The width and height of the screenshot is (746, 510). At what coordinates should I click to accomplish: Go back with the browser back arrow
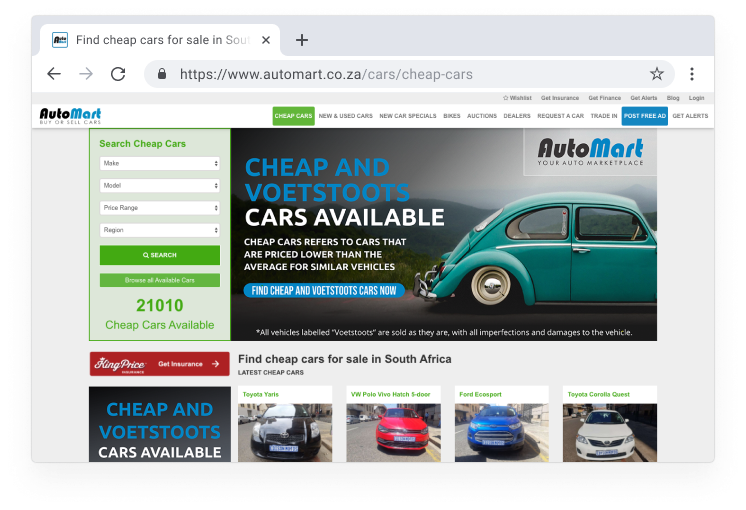pyautogui.click(x=54, y=74)
